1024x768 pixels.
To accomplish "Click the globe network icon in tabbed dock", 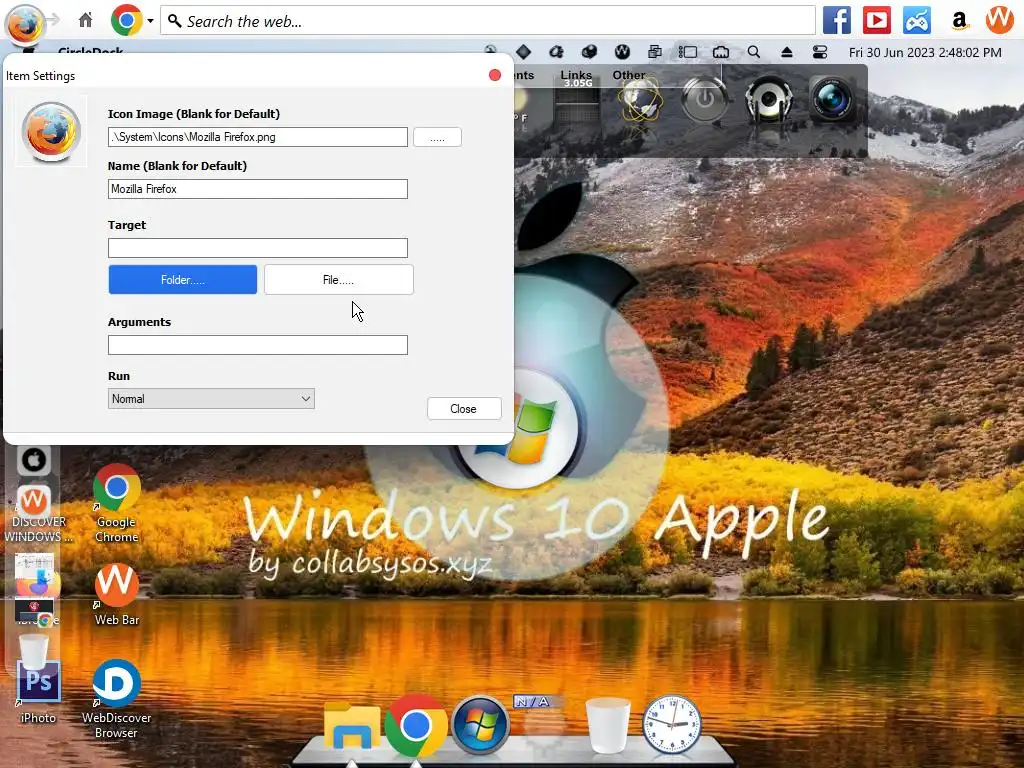I will (x=641, y=101).
